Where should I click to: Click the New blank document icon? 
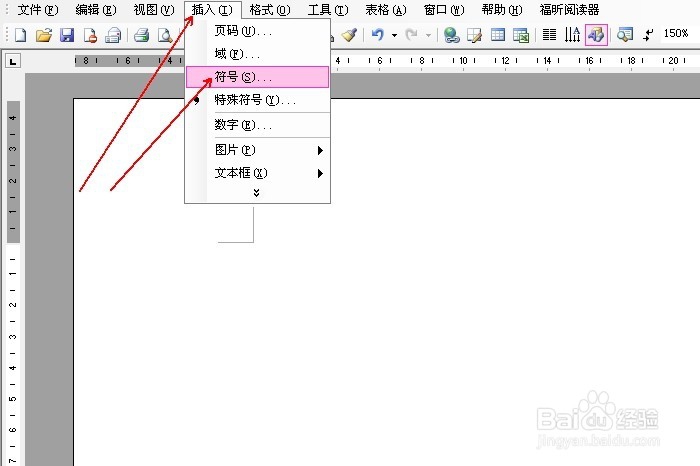pos(21,35)
